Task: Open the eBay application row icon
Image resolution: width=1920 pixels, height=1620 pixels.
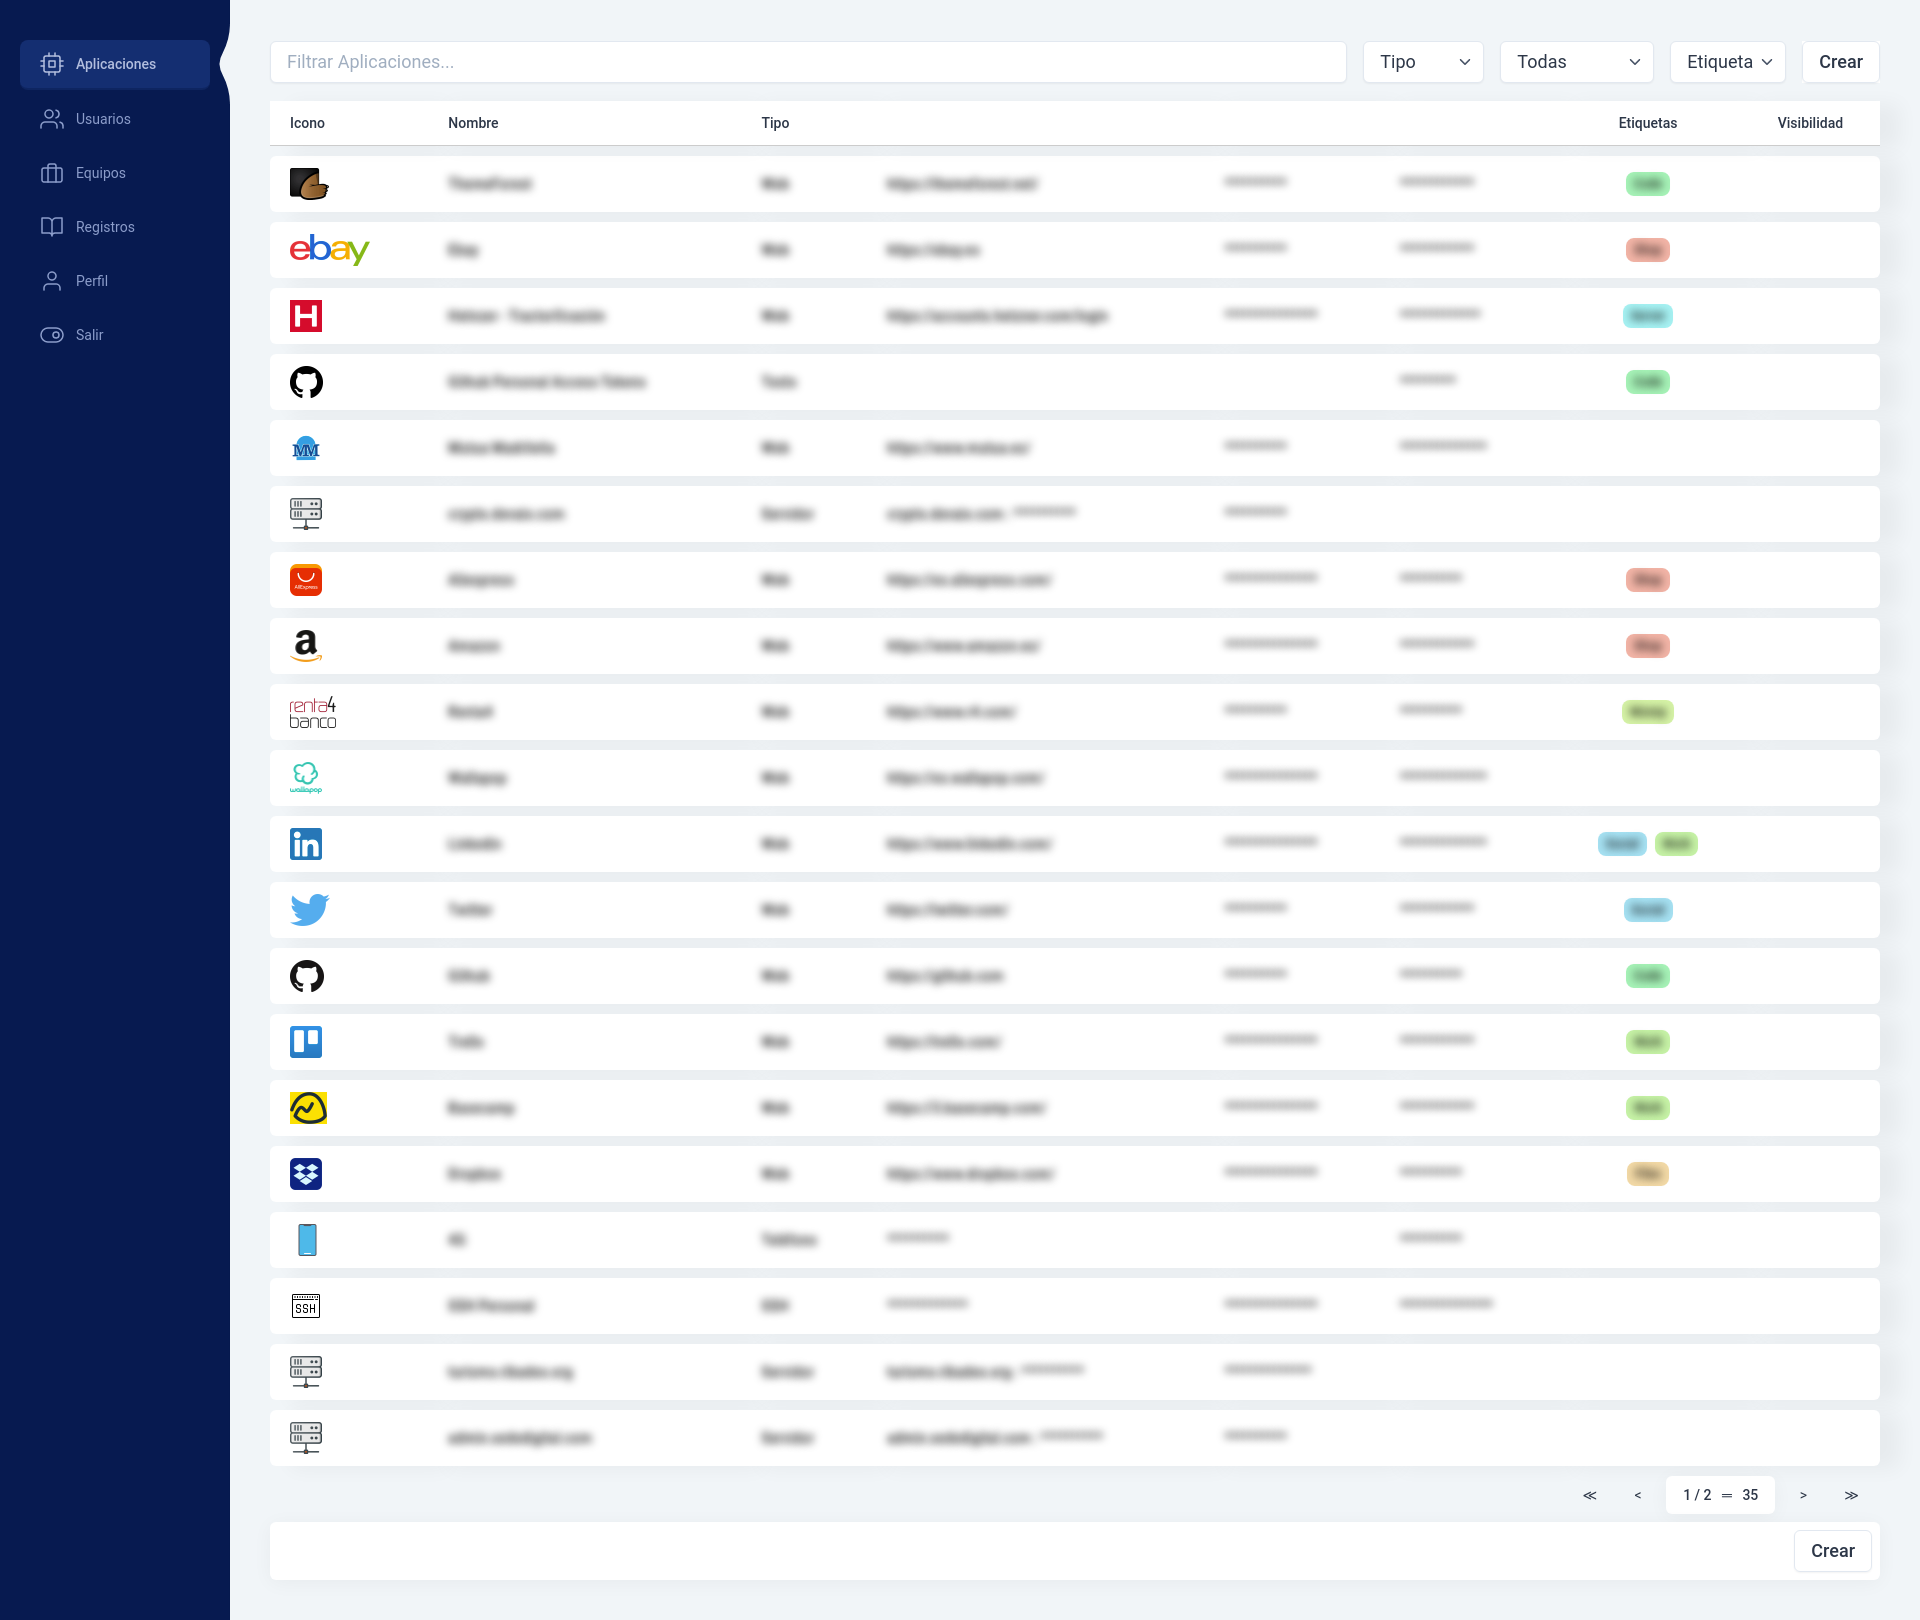Action: [x=330, y=249]
